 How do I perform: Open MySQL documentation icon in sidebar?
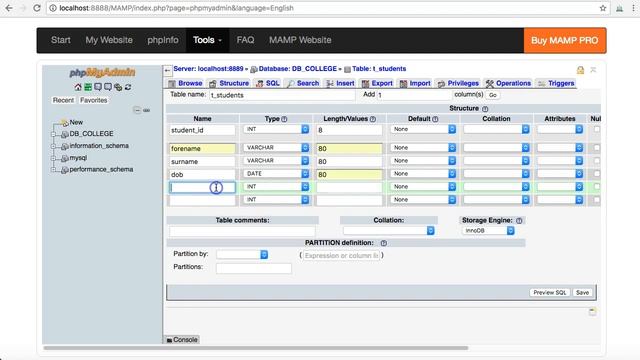[108, 87]
